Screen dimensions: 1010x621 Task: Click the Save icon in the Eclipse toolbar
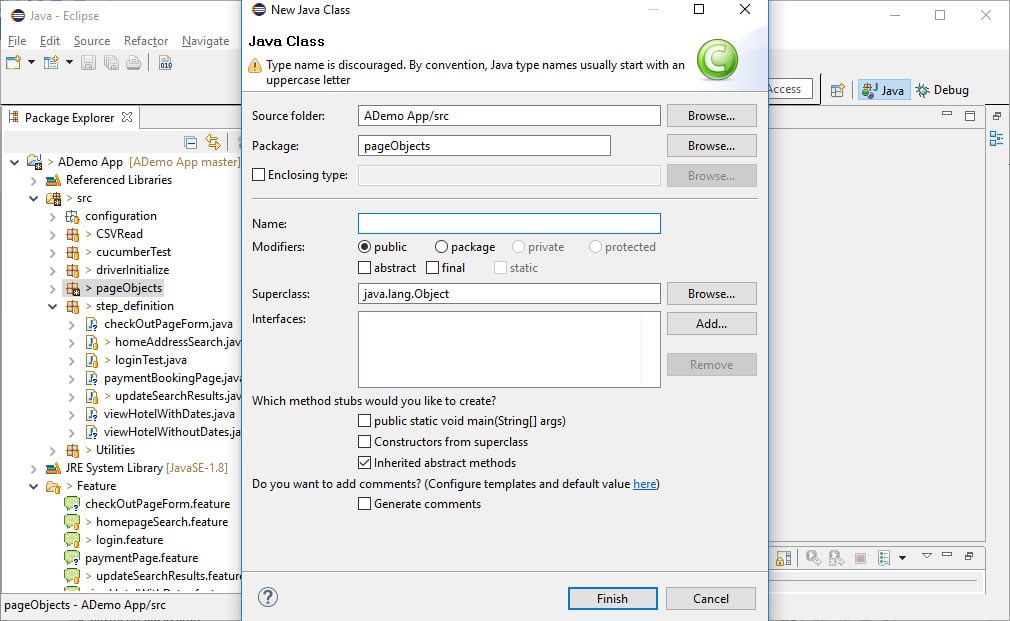[88, 62]
